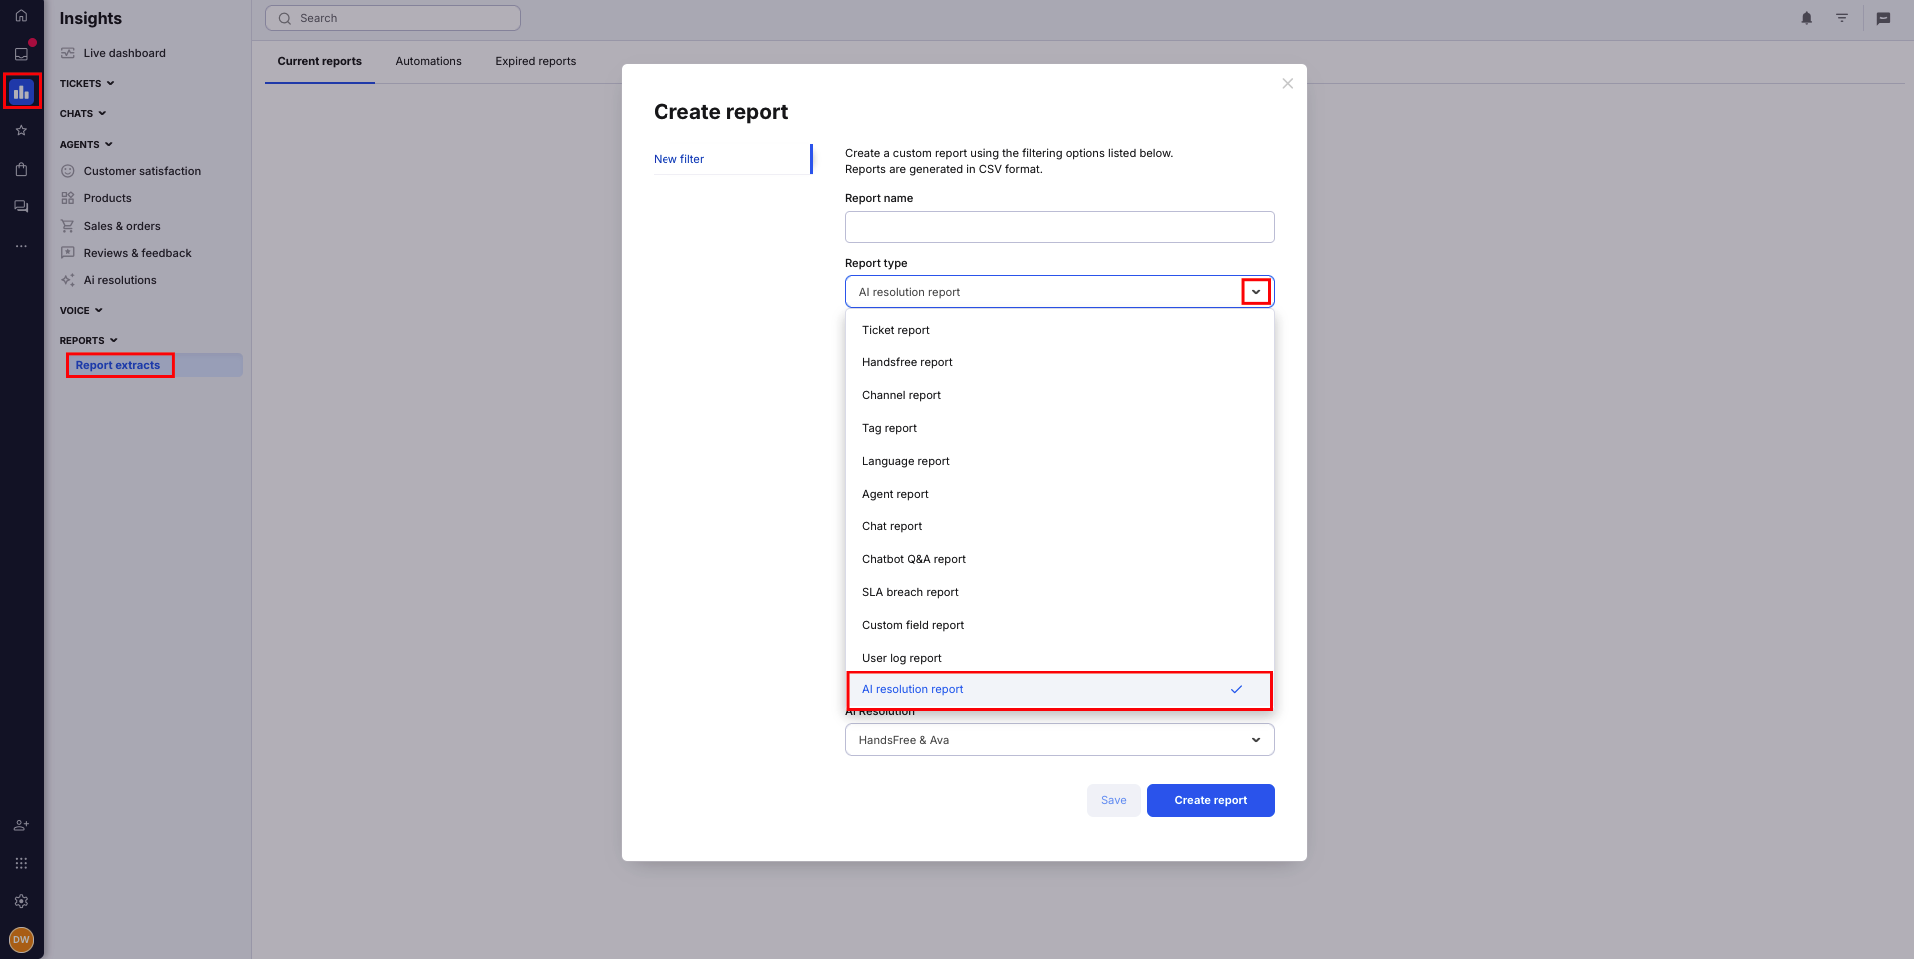Click the three-dots more icon in left rail

pos(21,246)
